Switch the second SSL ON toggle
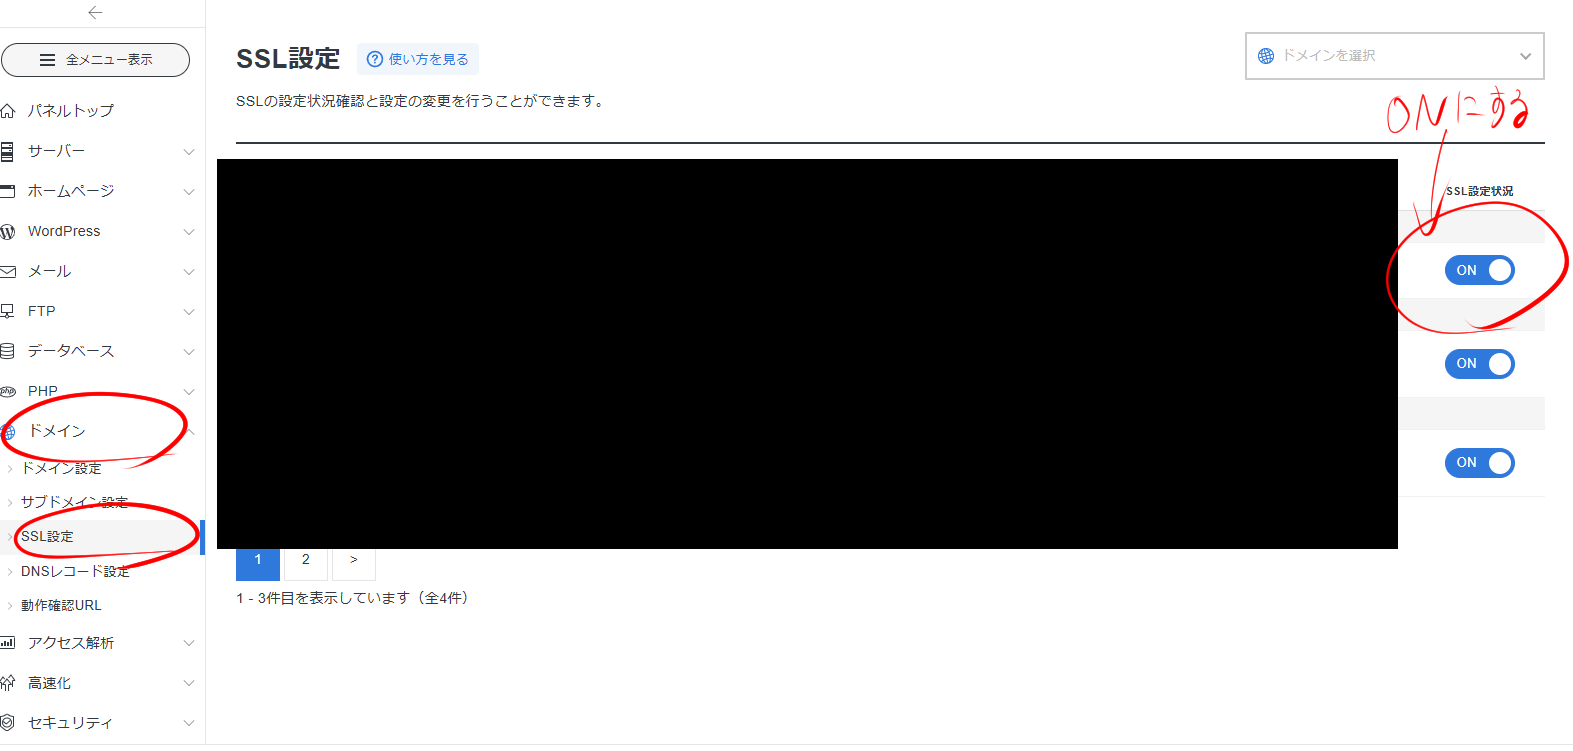The width and height of the screenshot is (1573, 751). [1479, 364]
